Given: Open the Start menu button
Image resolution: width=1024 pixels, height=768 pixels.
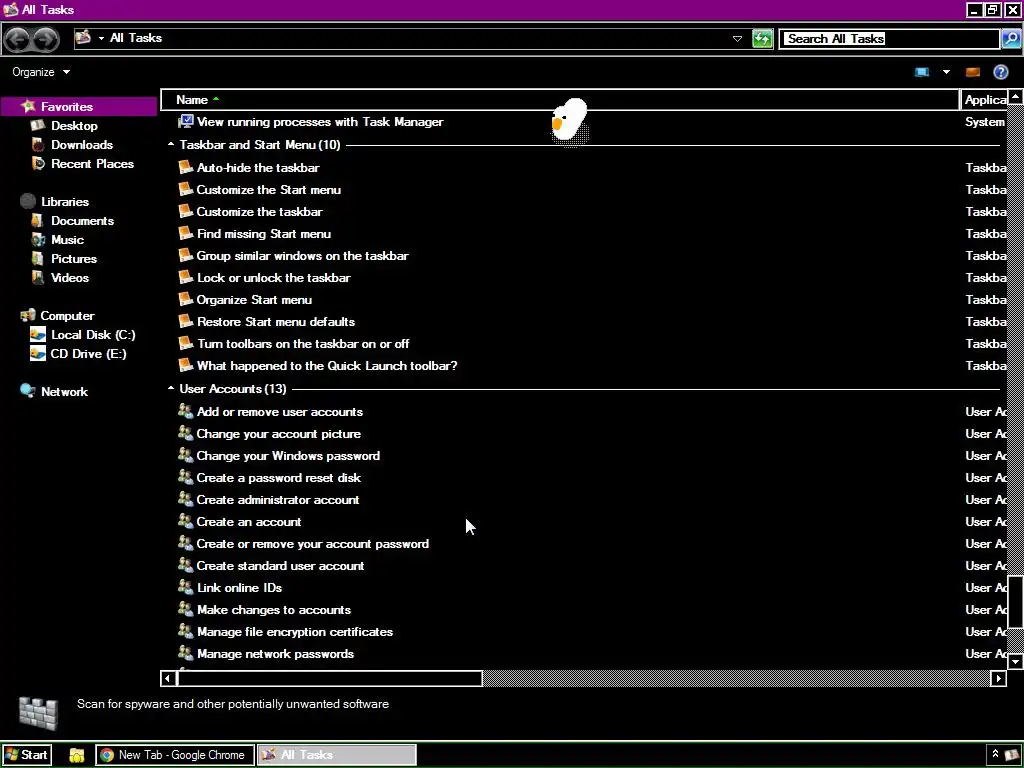Looking at the screenshot, I should [x=26, y=755].
